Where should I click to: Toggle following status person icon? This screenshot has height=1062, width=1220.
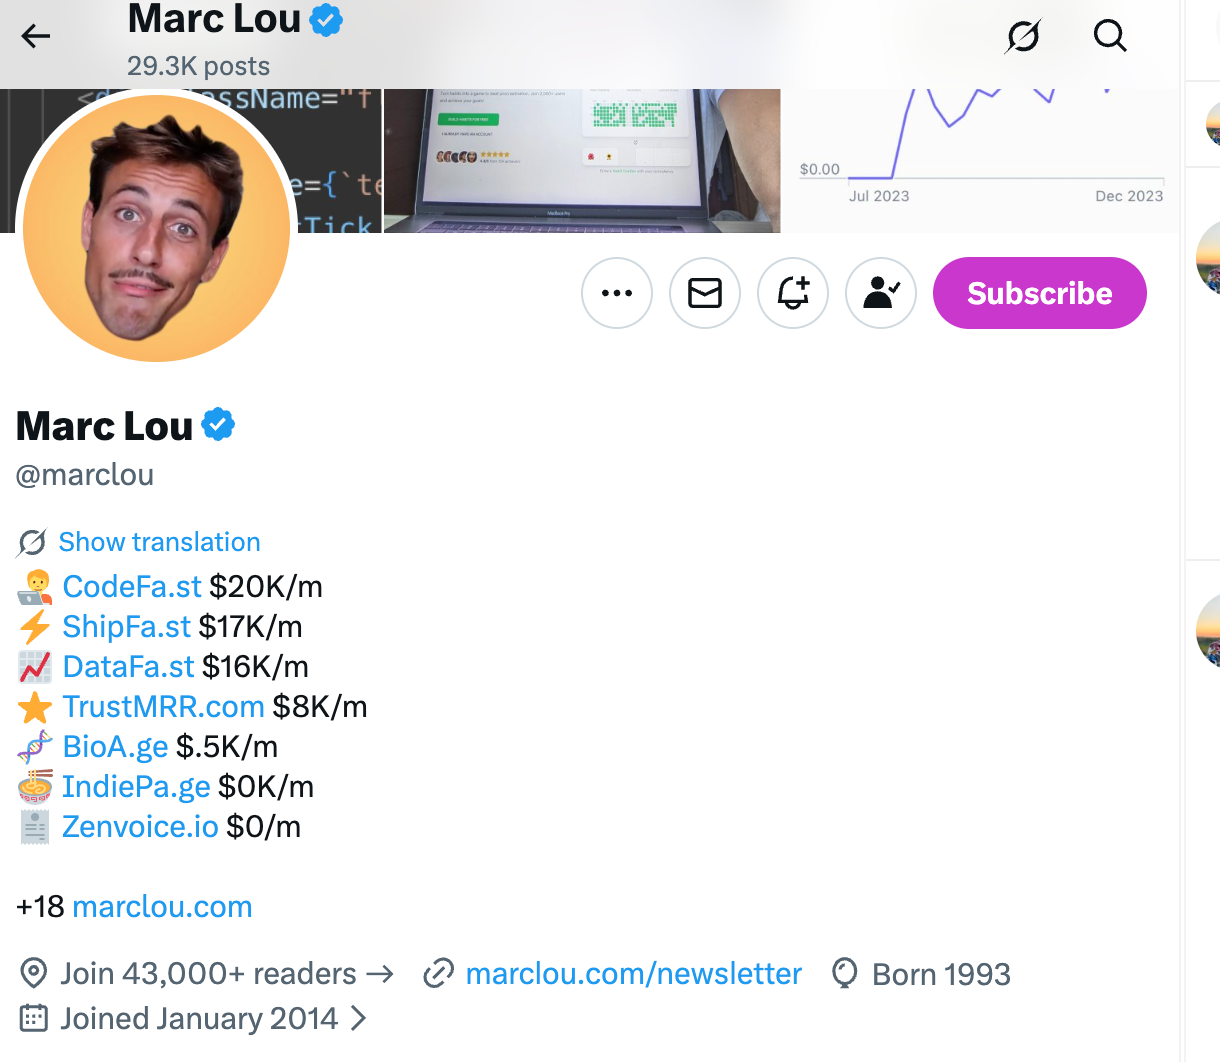881,293
